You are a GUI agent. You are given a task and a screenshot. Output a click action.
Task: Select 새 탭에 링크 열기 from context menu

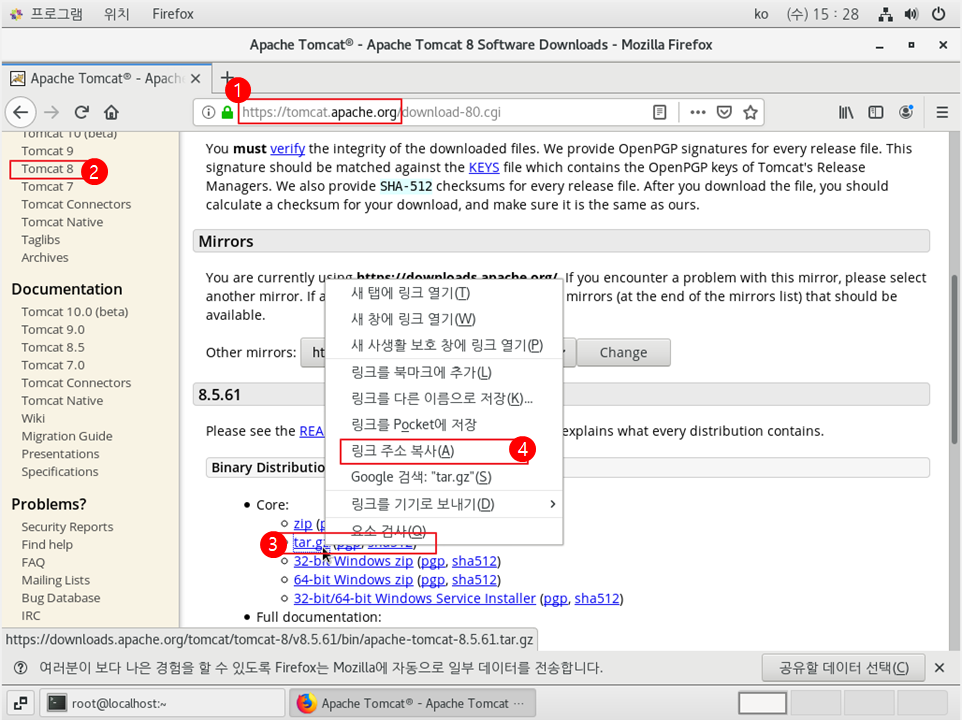[444, 293]
